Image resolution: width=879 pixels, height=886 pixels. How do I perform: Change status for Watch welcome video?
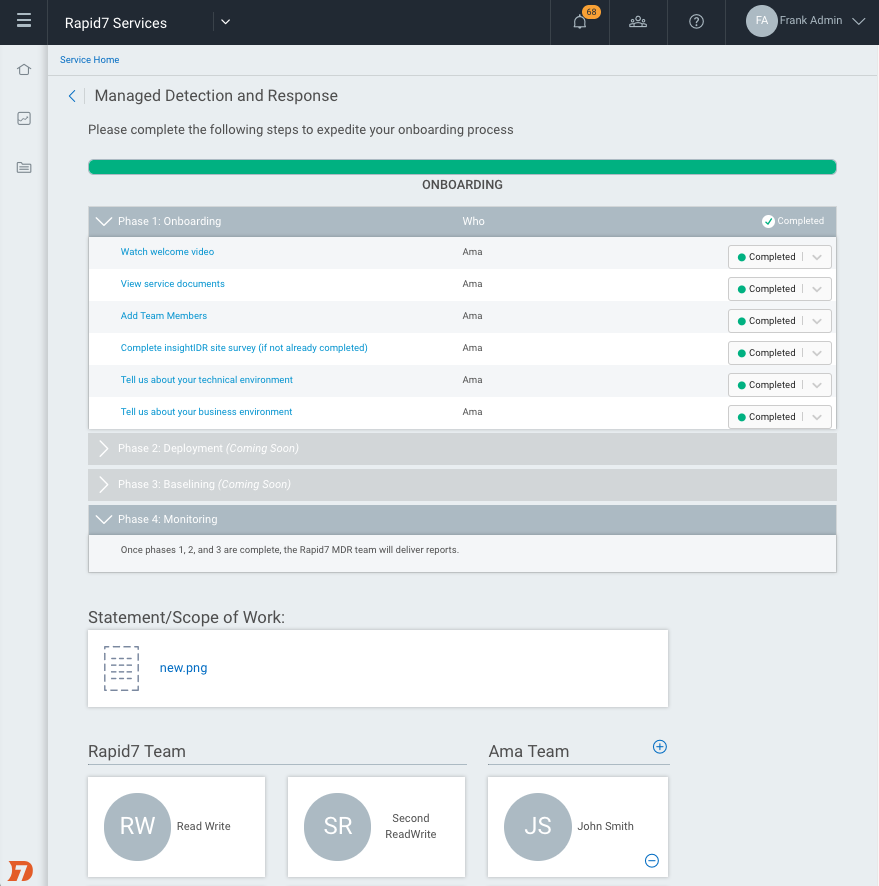(780, 257)
